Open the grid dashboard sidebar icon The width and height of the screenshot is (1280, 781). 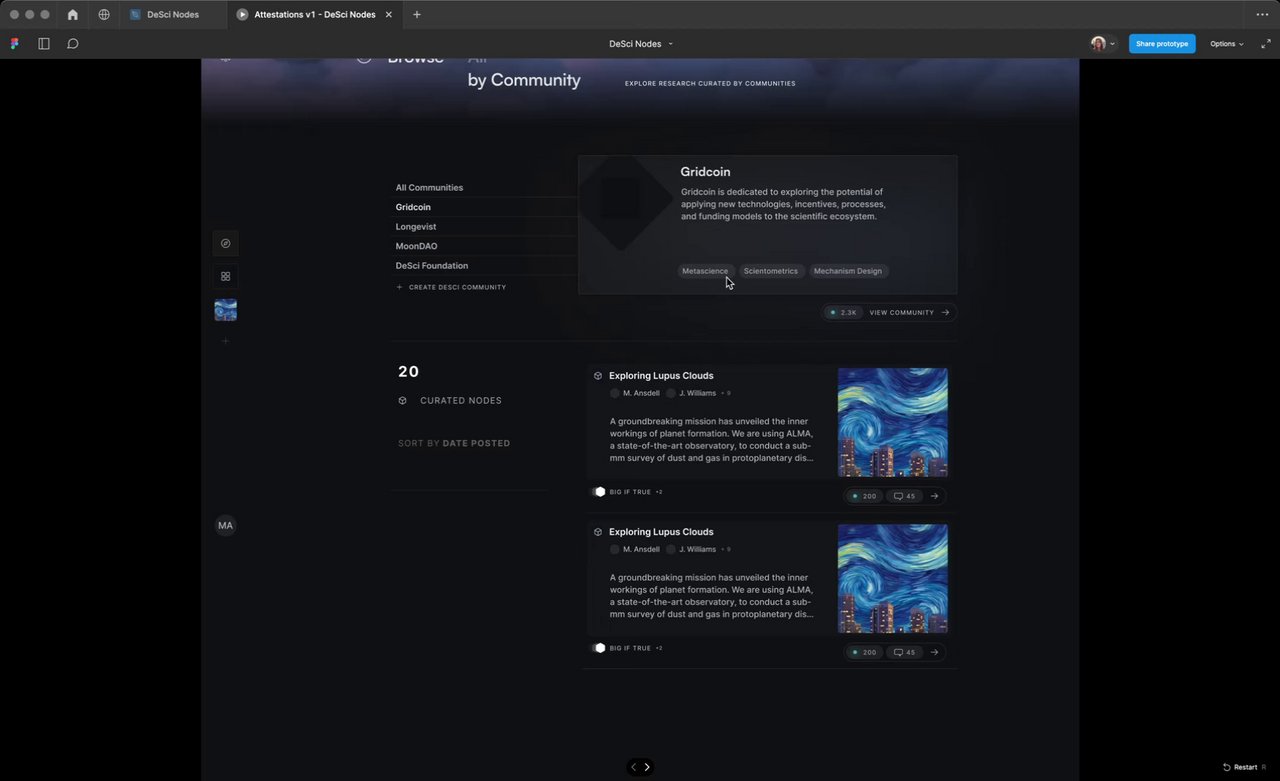(225, 276)
